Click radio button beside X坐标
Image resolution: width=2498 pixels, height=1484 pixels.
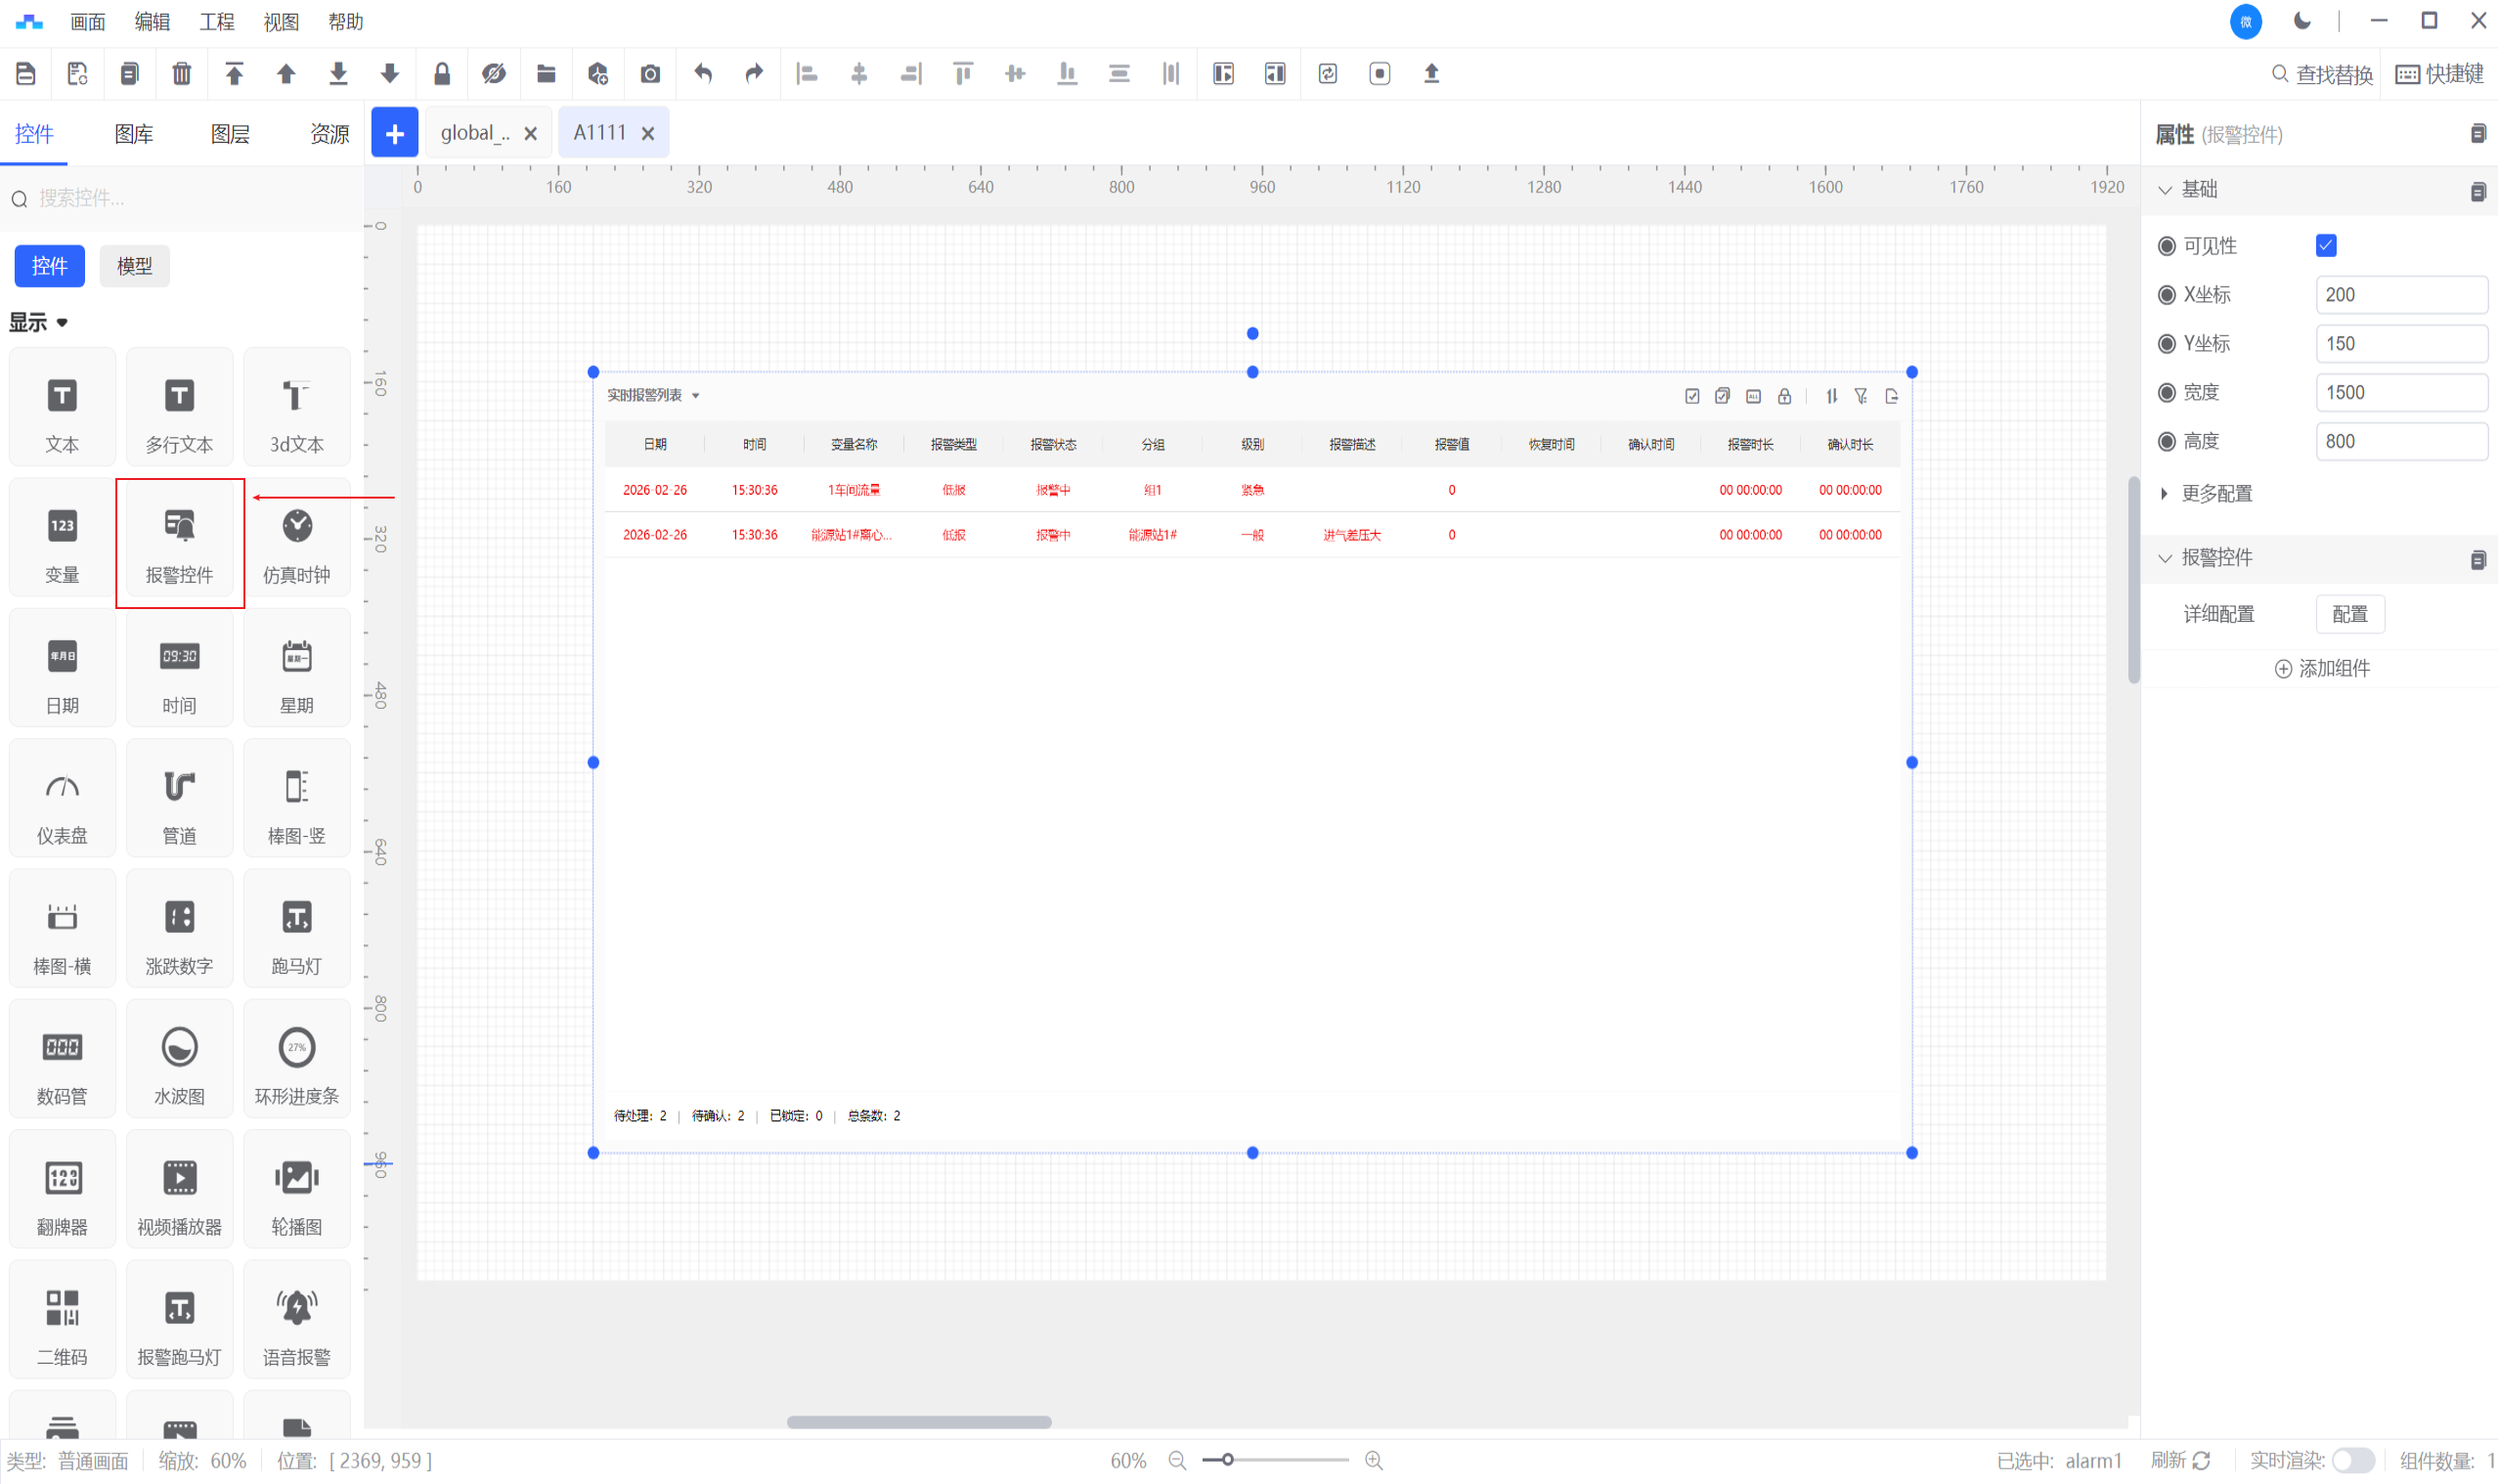(2166, 295)
